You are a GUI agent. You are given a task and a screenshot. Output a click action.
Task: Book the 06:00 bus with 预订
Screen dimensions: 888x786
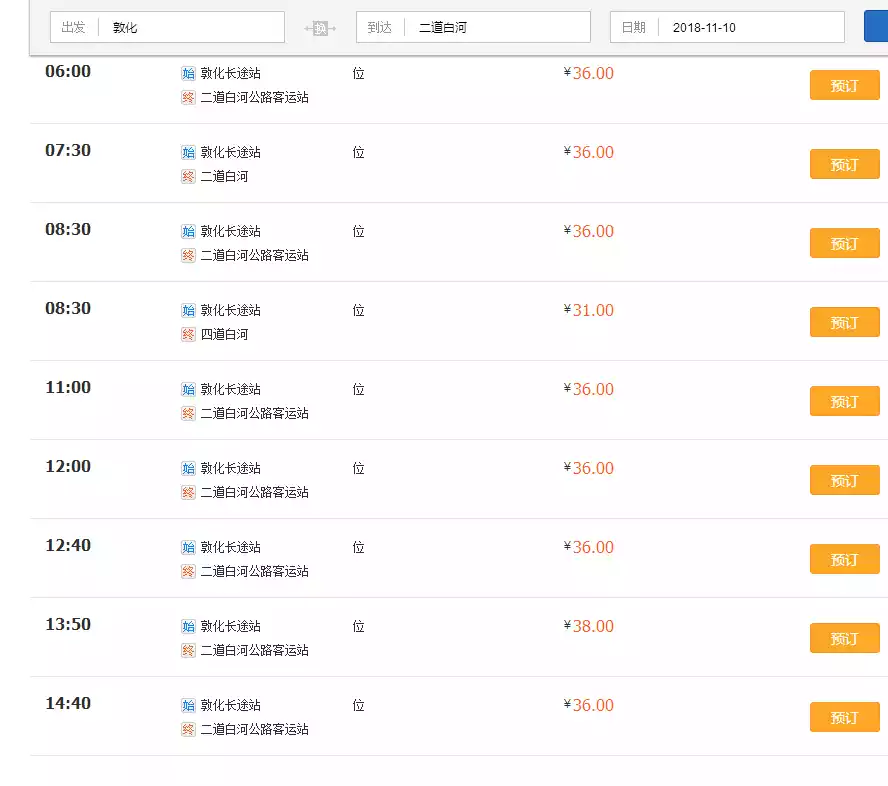pyautogui.click(x=844, y=86)
